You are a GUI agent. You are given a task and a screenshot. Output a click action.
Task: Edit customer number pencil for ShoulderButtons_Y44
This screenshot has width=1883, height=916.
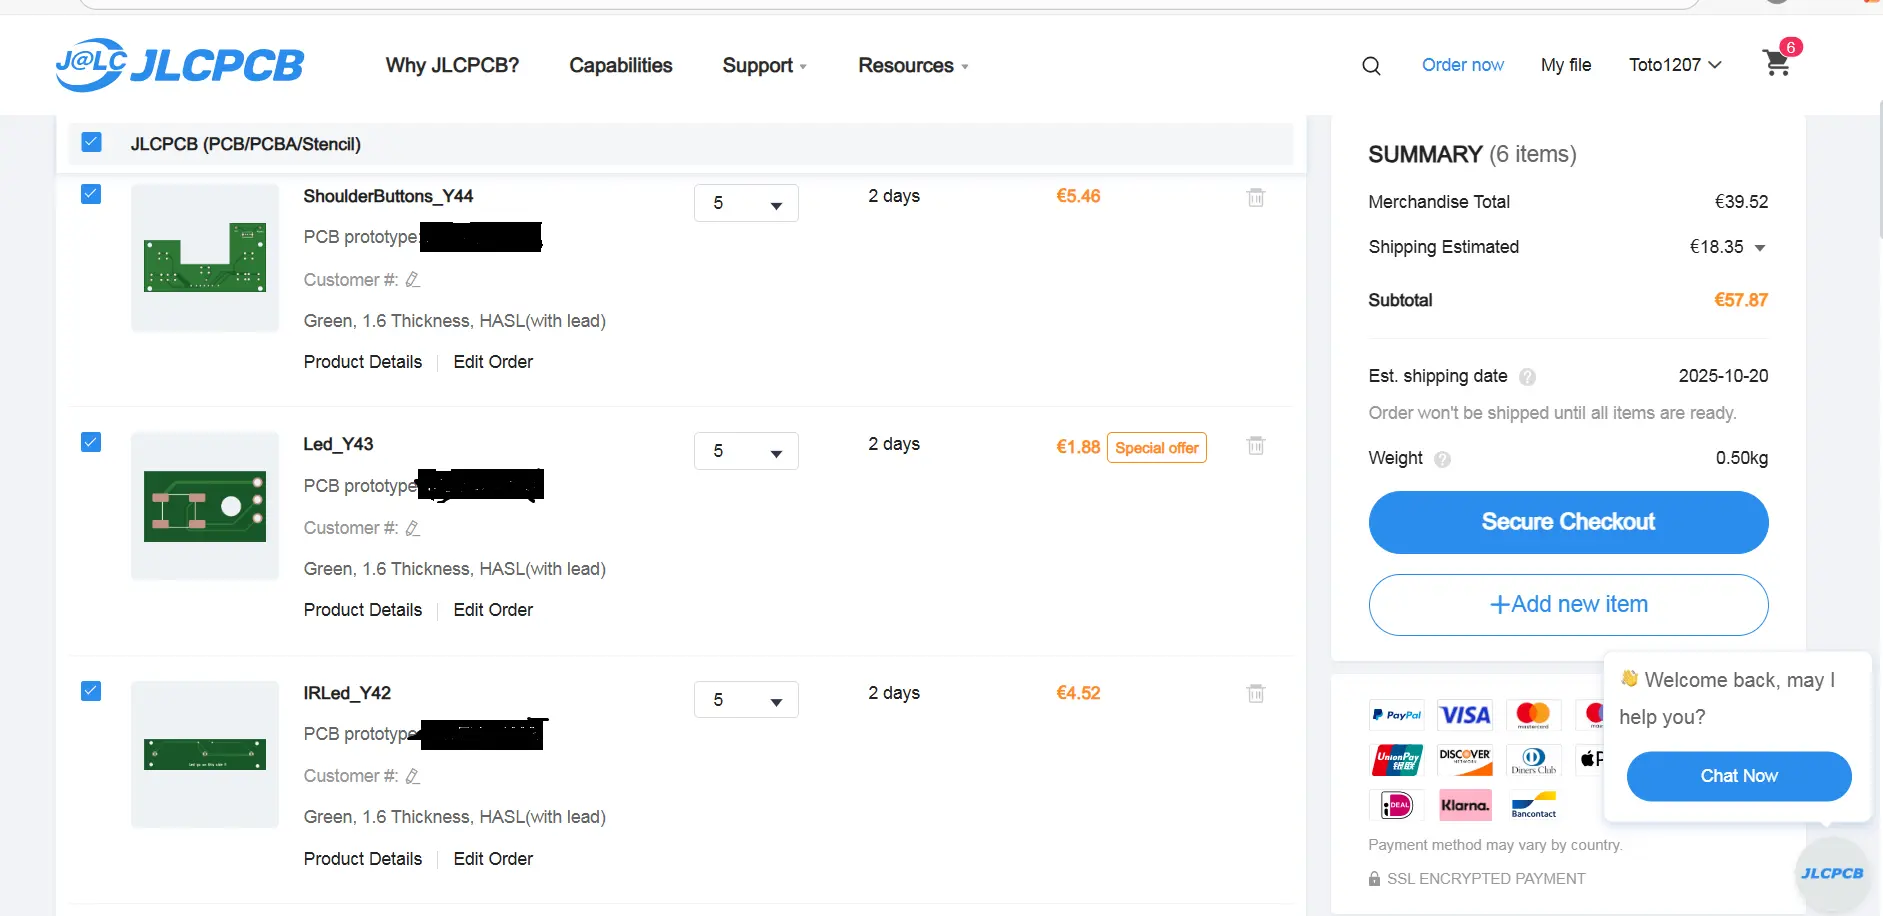pyautogui.click(x=412, y=280)
